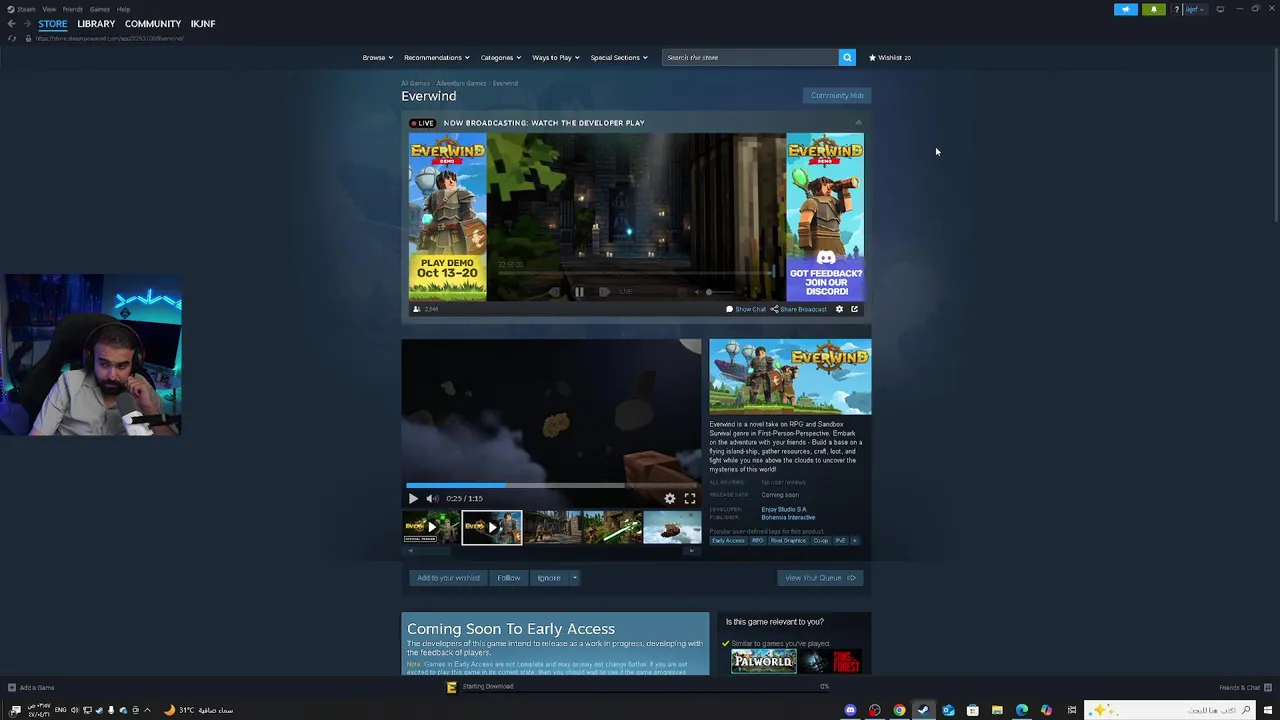Mute the trailer with the speaker icon
Image resolution: width=1280 pixels, height=720 pixels.
tap(432, 498)
